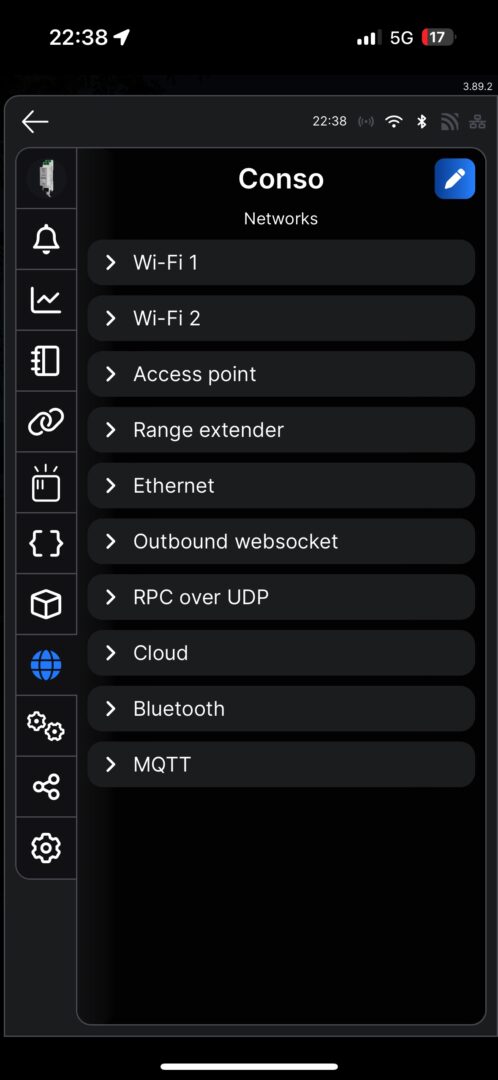
Task: Expand the Outbound websocket row
Action: tap(281, 541)
